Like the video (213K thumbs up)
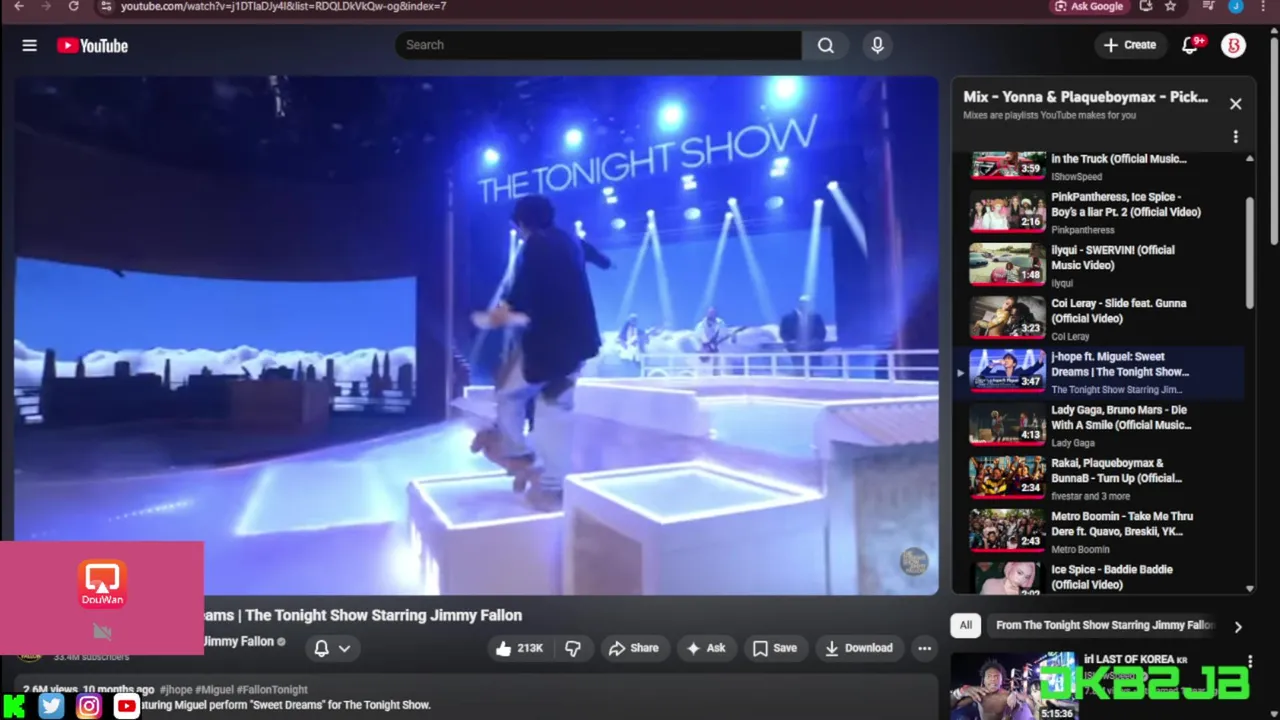 click(x=520, y=648)
